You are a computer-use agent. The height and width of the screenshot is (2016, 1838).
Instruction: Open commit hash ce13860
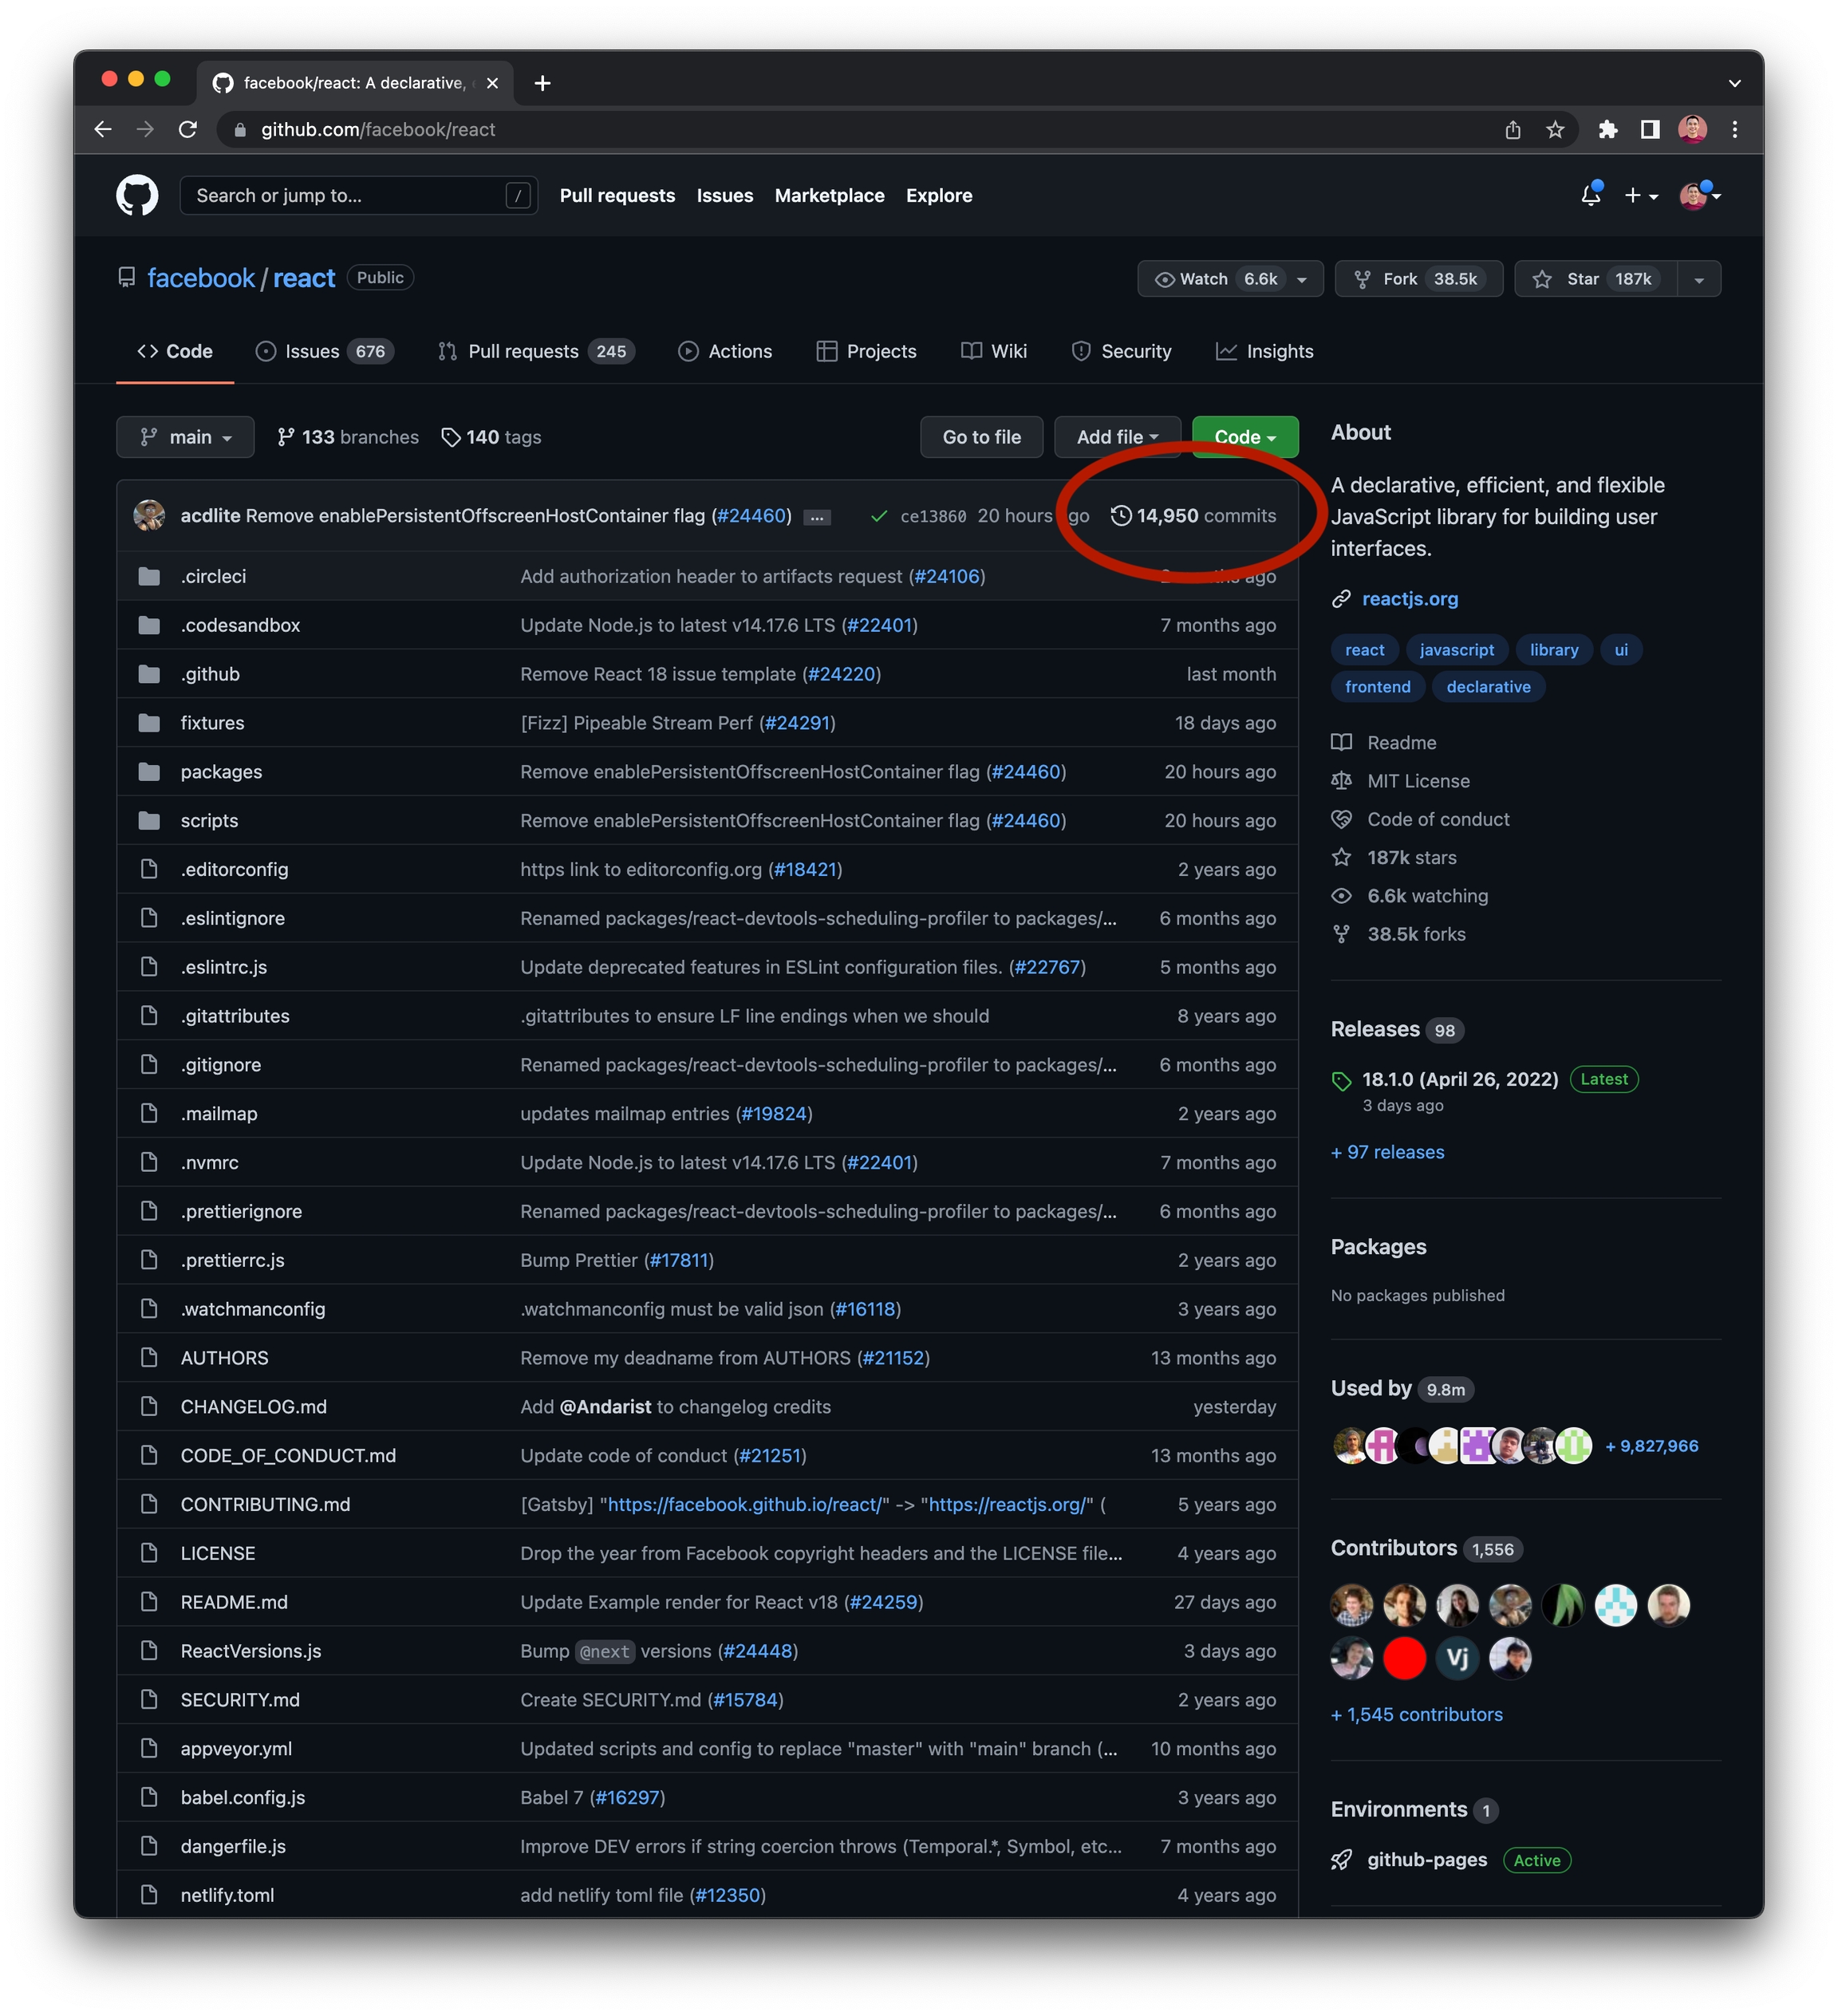(x=932, y=516)
